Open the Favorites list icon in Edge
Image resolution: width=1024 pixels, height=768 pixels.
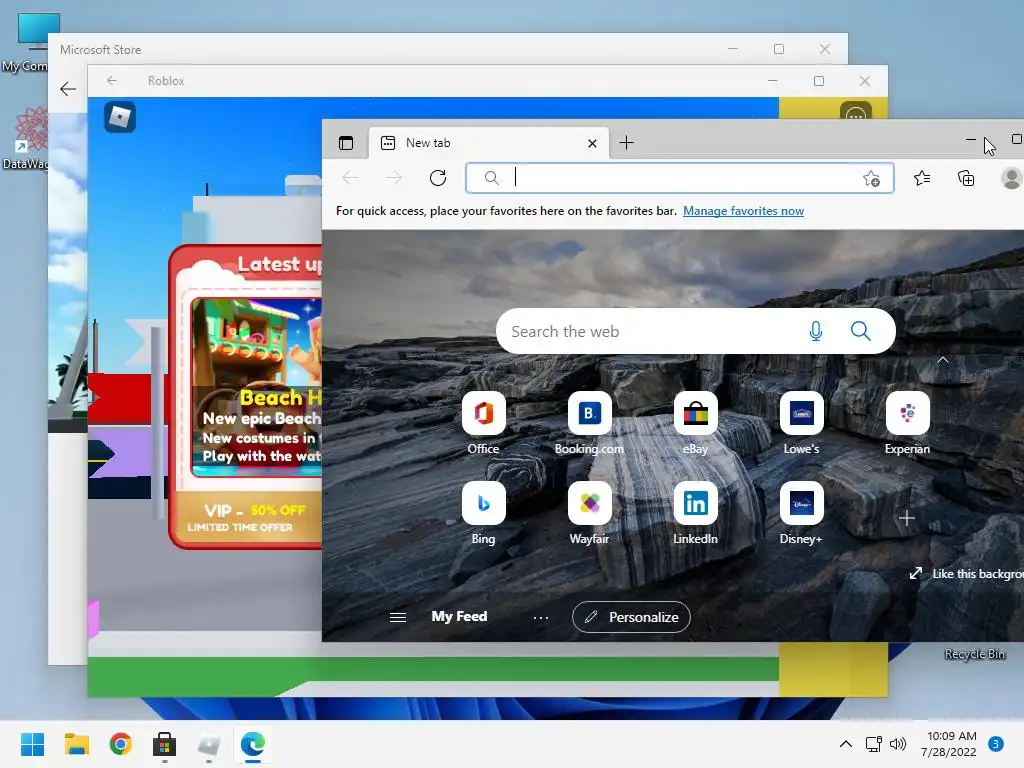pyautogui.click(x=922, y=178)
